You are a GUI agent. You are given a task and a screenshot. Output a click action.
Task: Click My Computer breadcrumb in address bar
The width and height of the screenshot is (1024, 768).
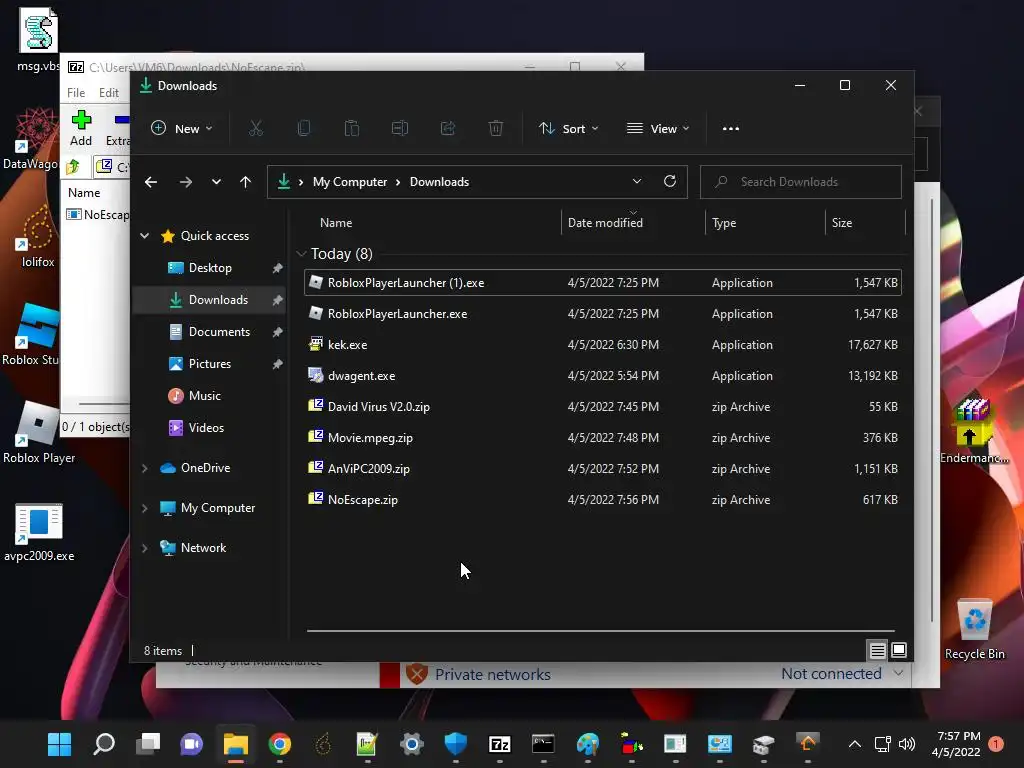coord(349,182)
